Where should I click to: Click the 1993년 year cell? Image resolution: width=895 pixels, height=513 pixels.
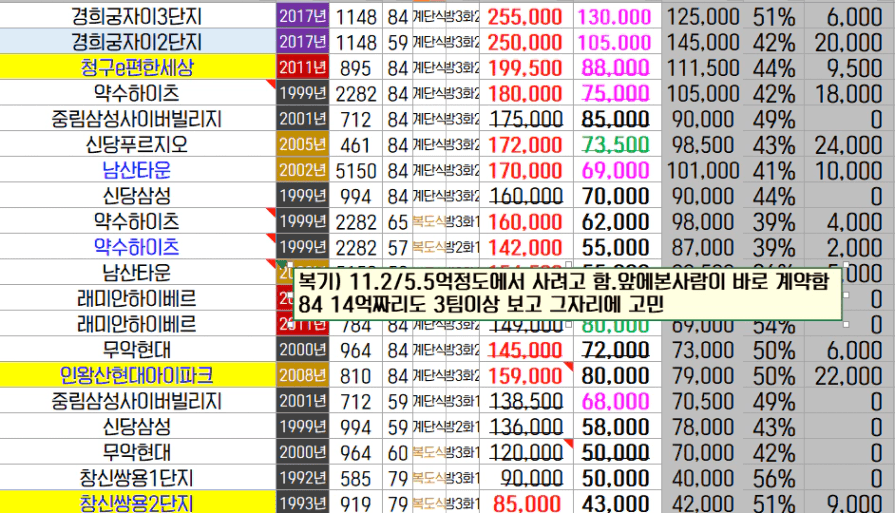(303, 503)
